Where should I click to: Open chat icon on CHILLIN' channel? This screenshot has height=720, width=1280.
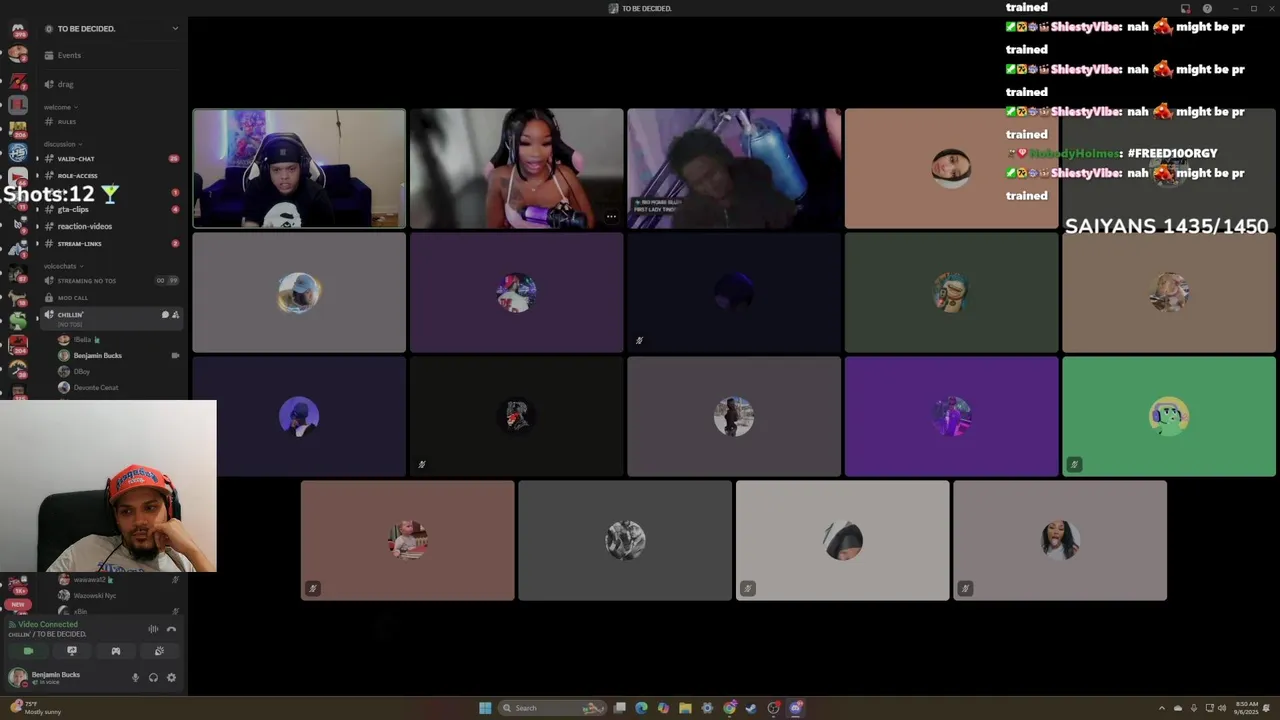tap(165, 315)
